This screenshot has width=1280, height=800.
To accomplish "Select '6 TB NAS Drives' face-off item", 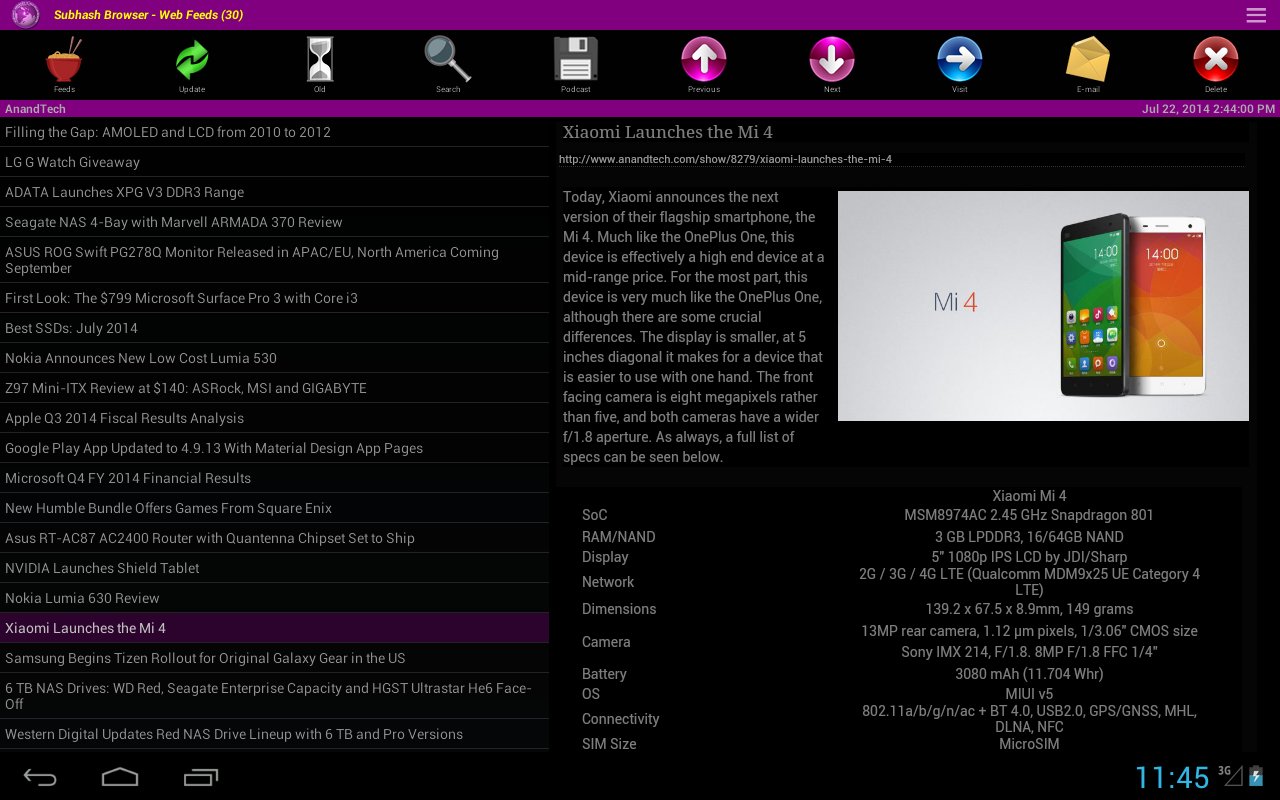I will pyautogui.click(x=274, y=696).
